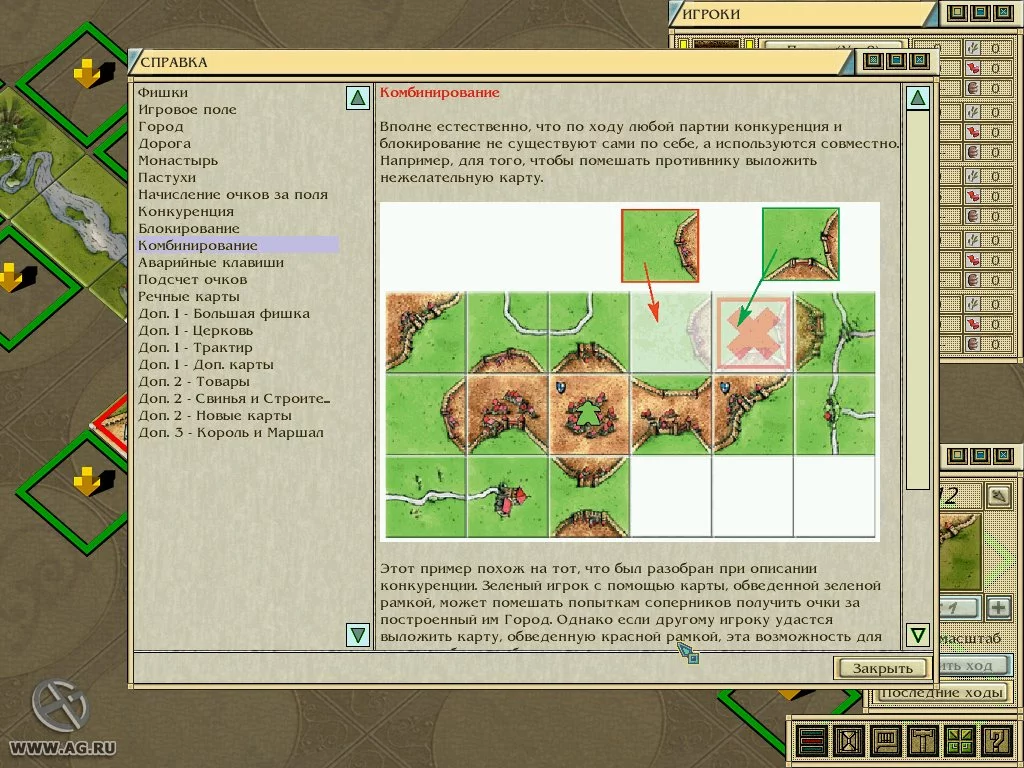
Task: Click the tile layout illustration in help text
Action: coord(630,372)
